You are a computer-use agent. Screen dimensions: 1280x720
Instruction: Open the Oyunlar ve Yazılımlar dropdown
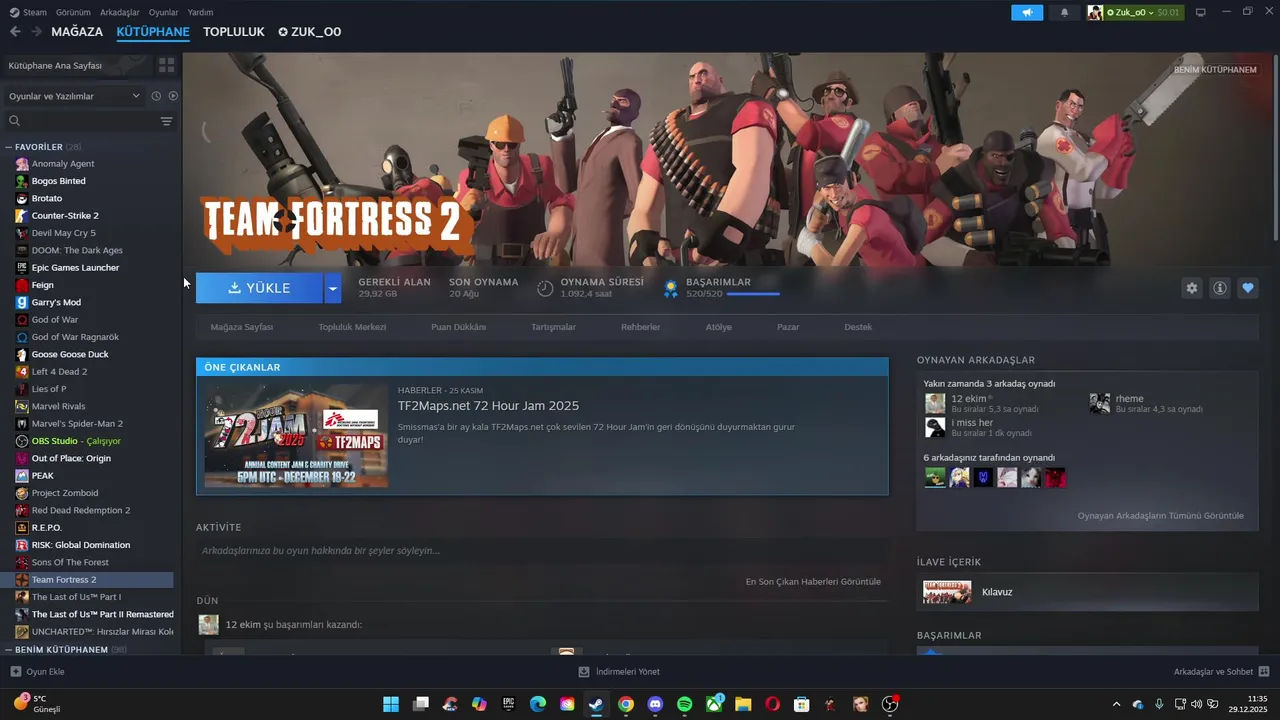coord(75,96)
